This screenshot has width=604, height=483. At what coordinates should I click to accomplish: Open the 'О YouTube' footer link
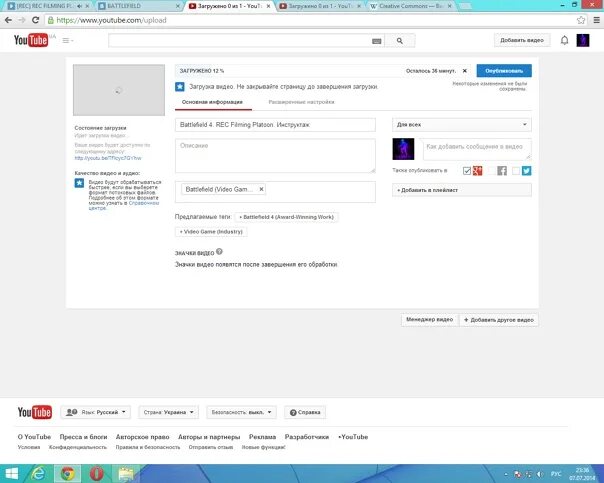[34, 437]
